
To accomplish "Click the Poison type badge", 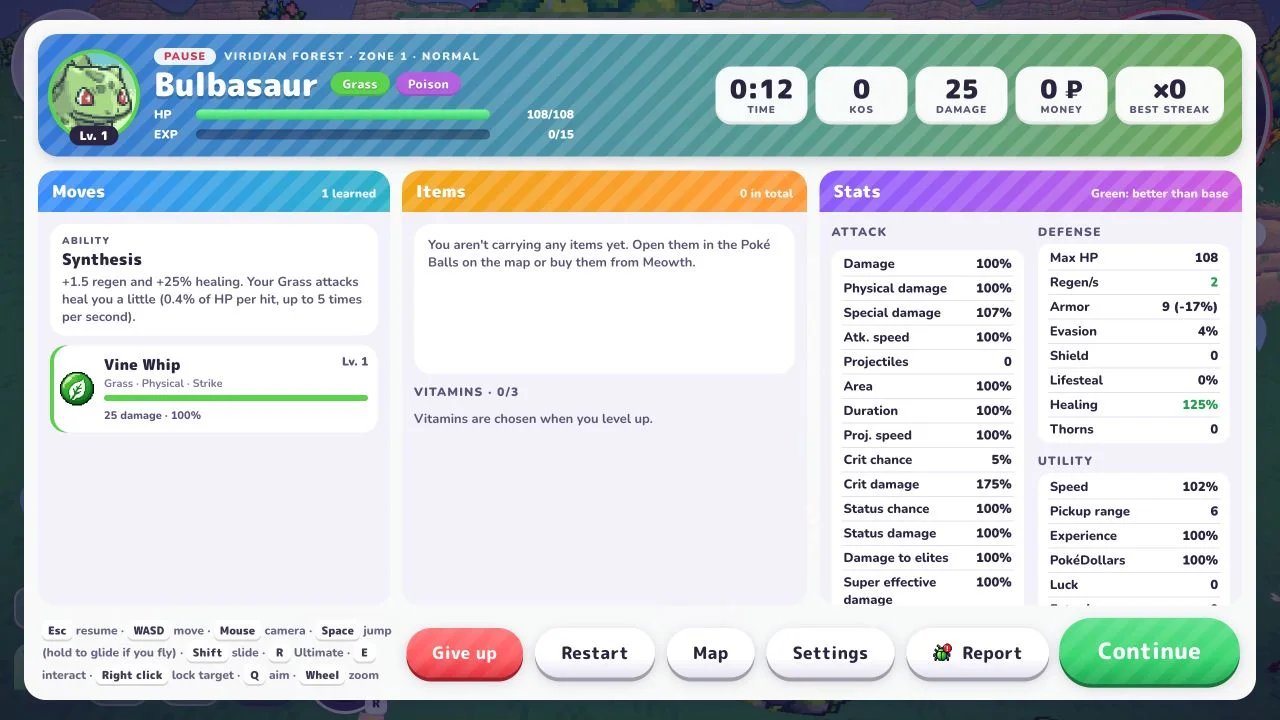I will pos(428,84).
